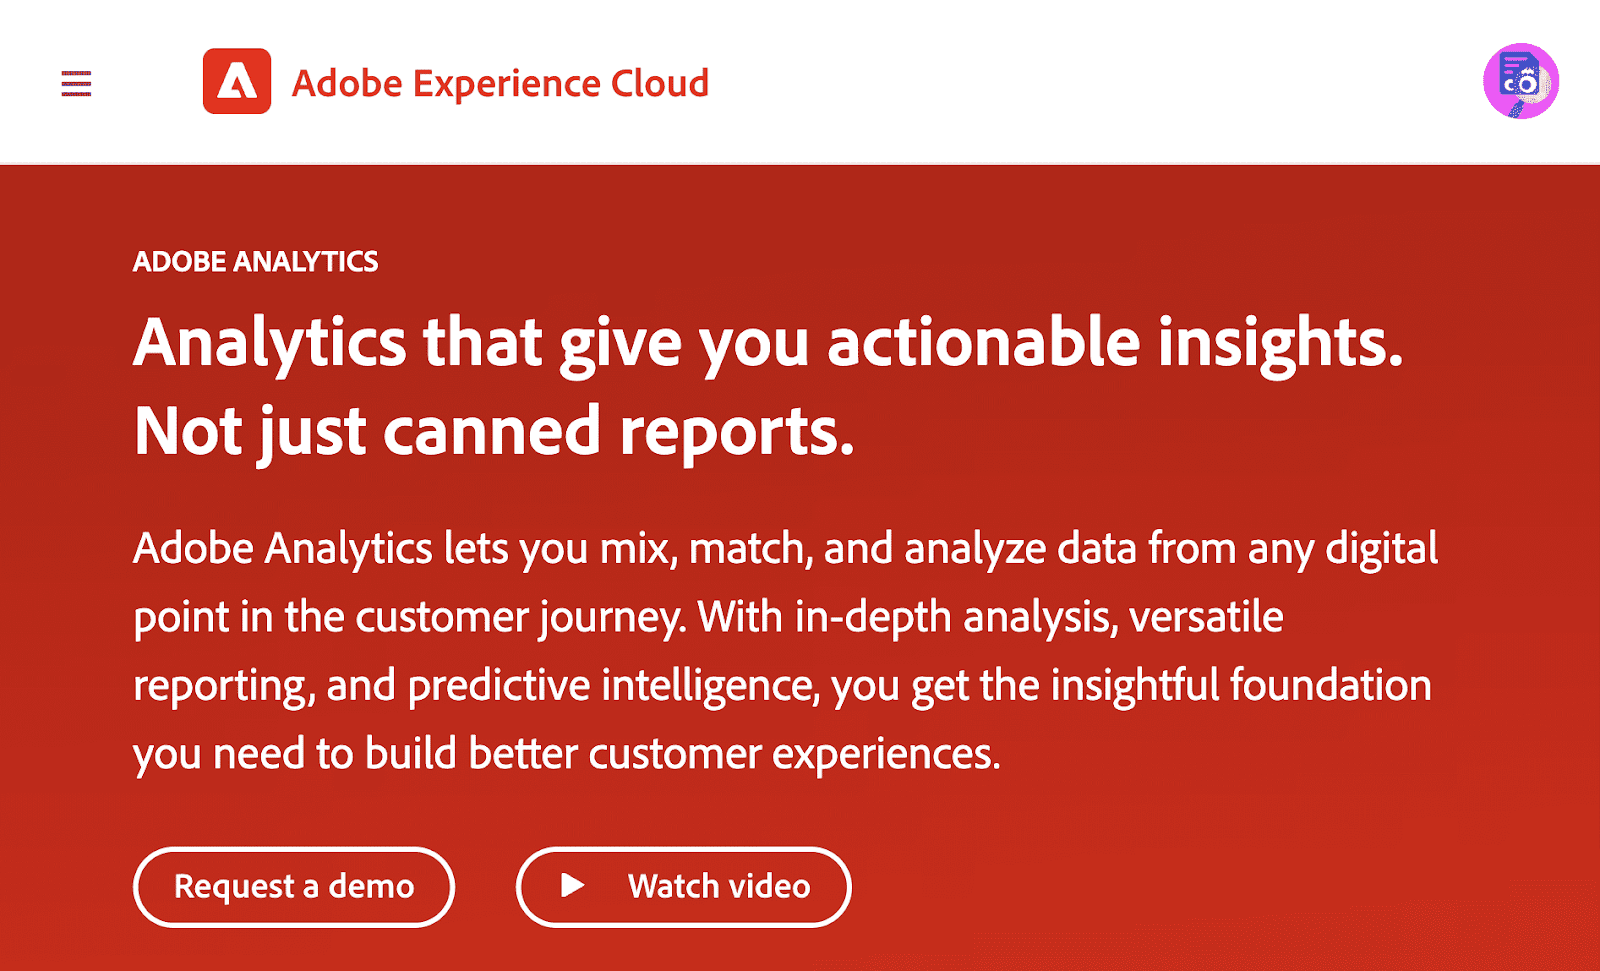The image size is (1600, 971).
Task: Reveal the menu behind the hamburger button
Action: (75, 85)
